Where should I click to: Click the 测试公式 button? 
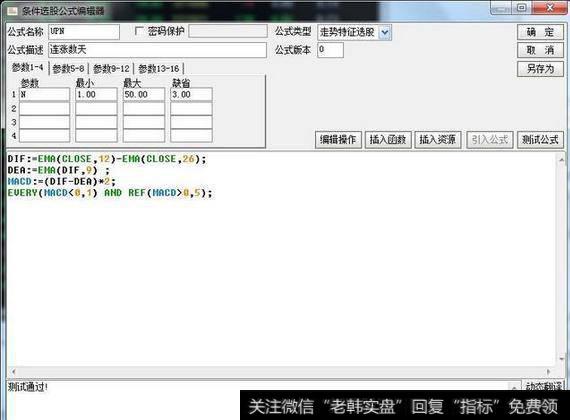point(540,140)
